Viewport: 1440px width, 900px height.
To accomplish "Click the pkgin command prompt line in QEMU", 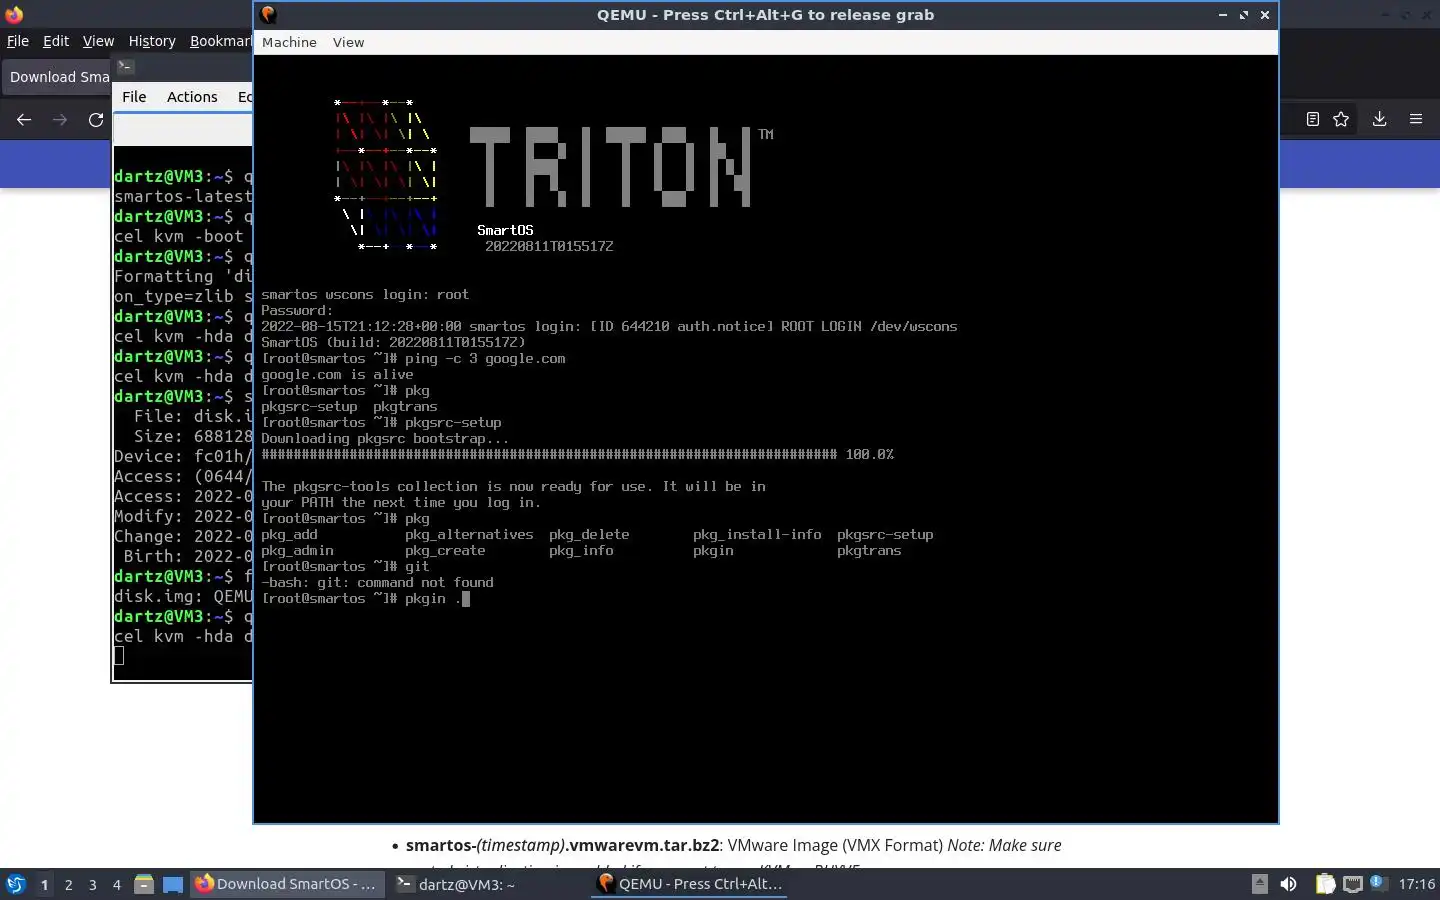I will pyautogui.click(x=365, y=598).
